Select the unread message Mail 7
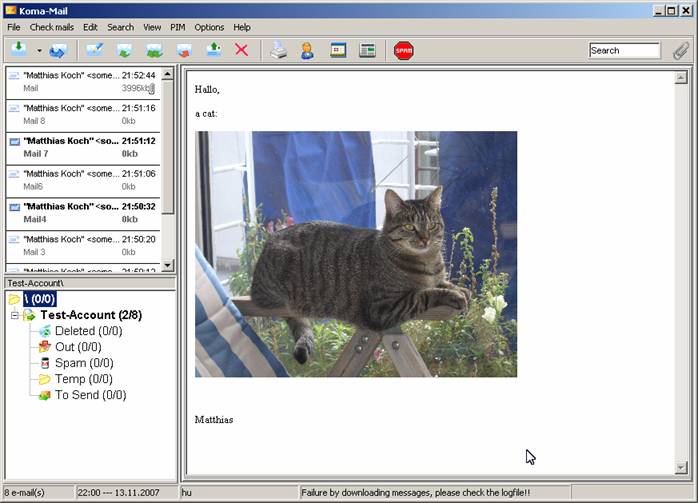The width and height of the screenshot is (698, 503). tap(83, 148)
